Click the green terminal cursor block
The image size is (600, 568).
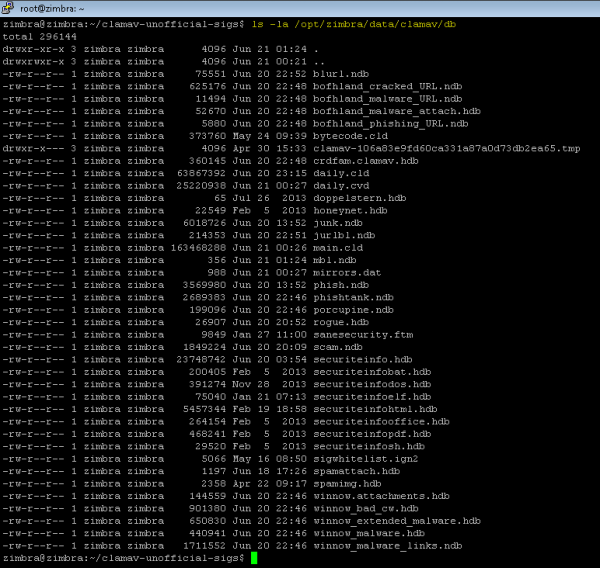click(x=254, y=558)
